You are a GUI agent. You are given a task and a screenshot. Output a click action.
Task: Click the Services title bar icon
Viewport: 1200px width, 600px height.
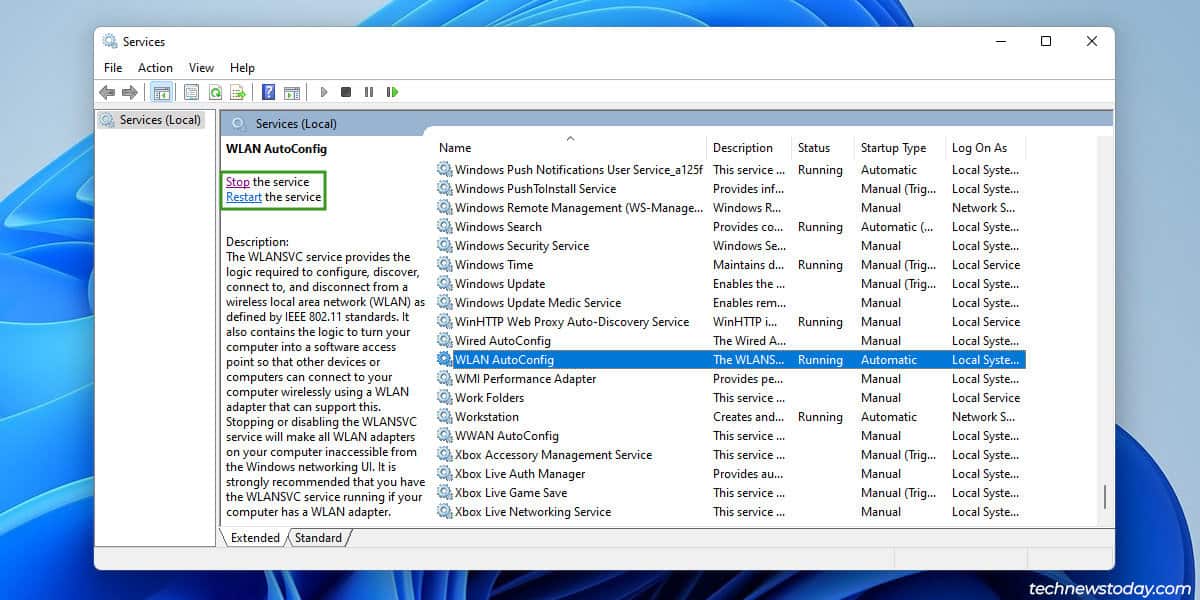pos(109,41)
